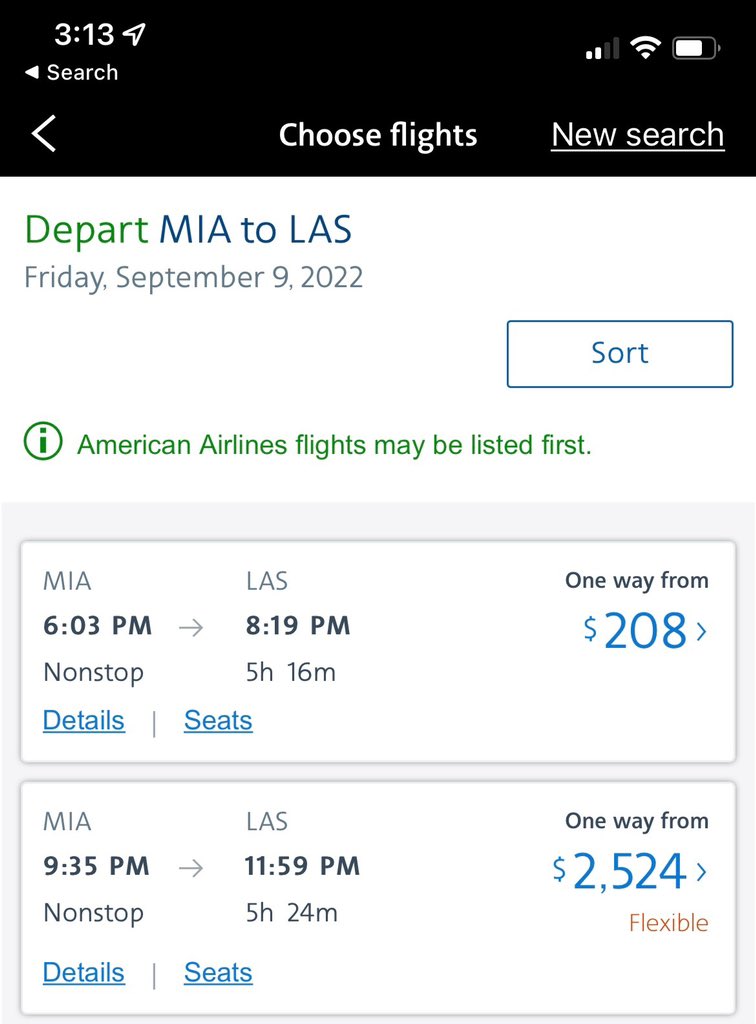Screen dimensions: 756x1024
Task: Open Details for the 6:03 PM flight
Action: pyautogui.click(x=84, y=721)
